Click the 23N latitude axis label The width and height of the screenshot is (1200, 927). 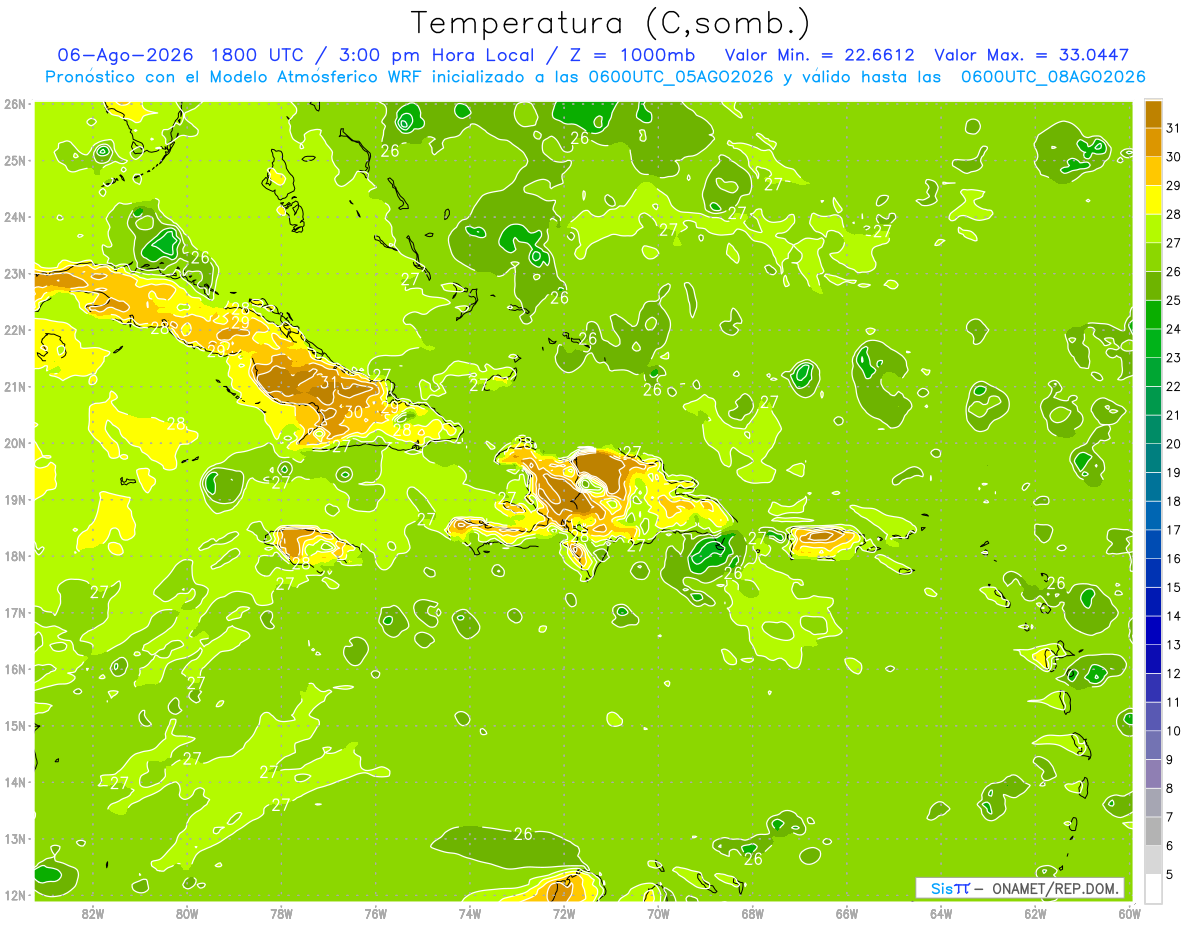pyautogui.click(x=14, y=273)
